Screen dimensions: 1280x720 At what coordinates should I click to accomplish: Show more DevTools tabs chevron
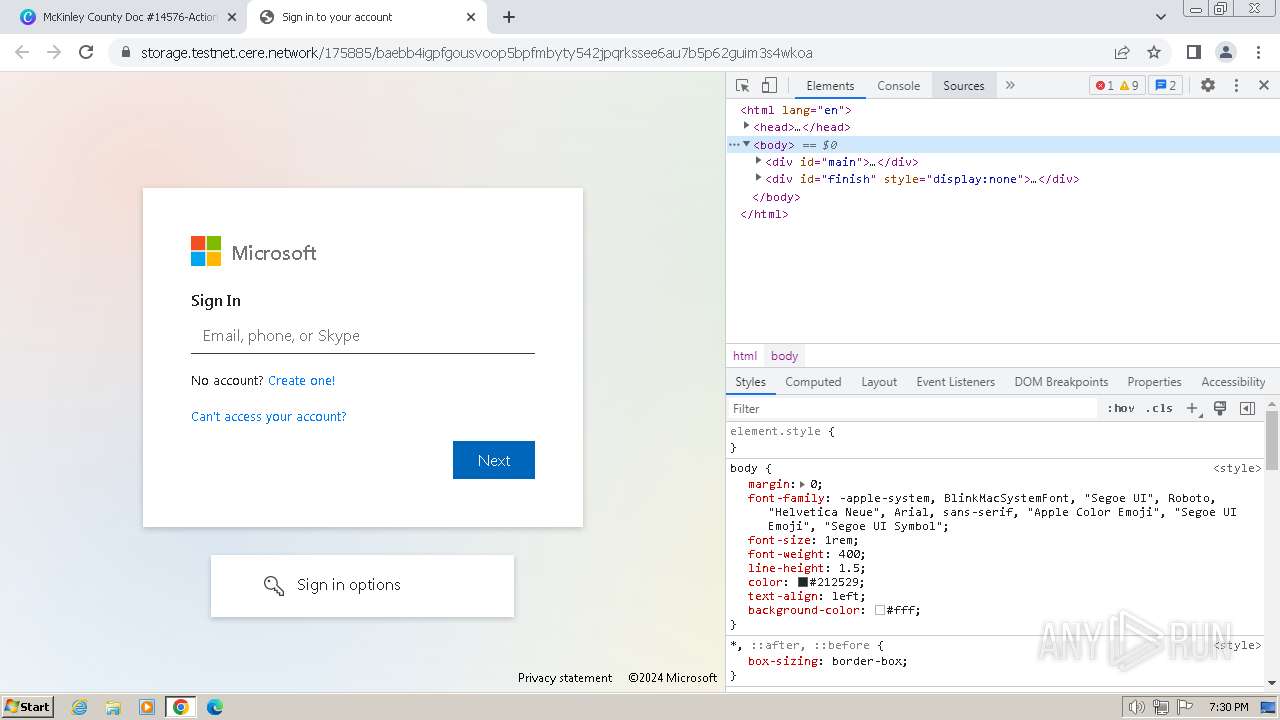coord(1010,86)
